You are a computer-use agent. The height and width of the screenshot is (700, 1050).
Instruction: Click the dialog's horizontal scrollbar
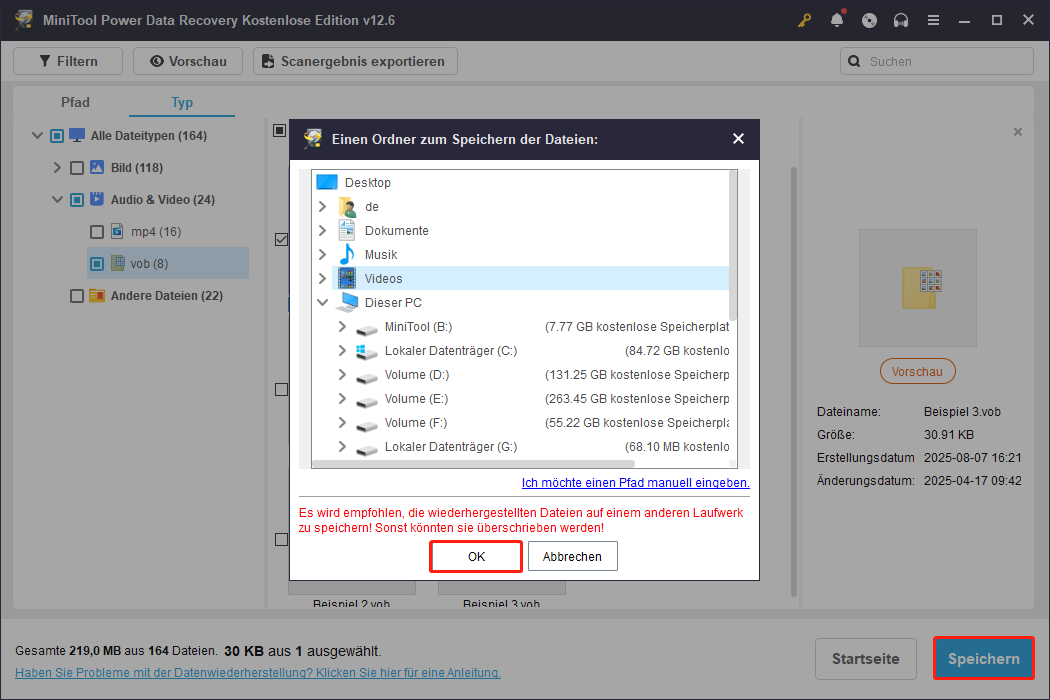point(473,464)
